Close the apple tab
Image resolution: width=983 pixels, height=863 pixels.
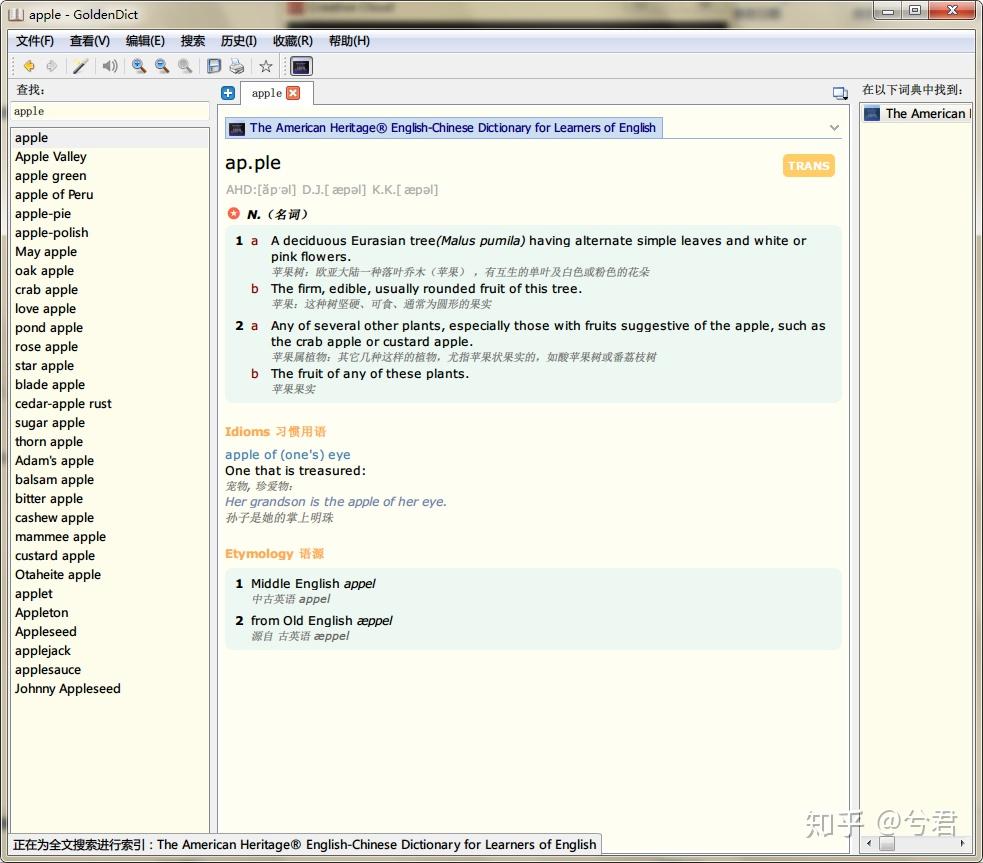click(x=293, y=93)
